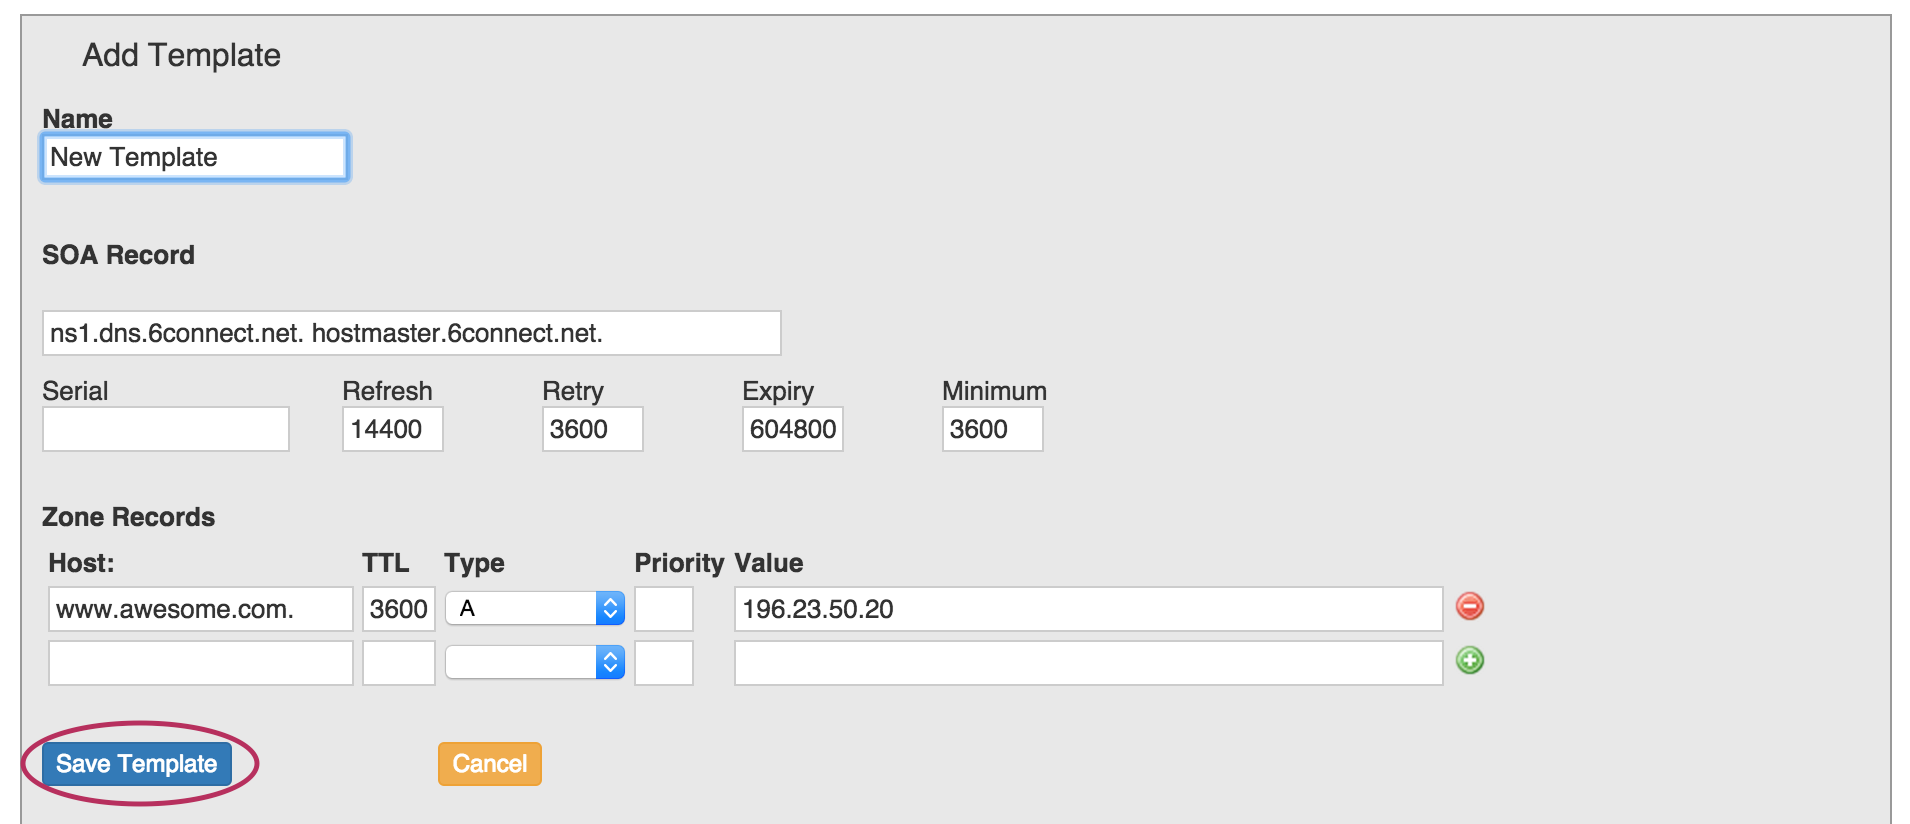
Task: Click the empty Value field in second row
Action: click(1088, 663)
